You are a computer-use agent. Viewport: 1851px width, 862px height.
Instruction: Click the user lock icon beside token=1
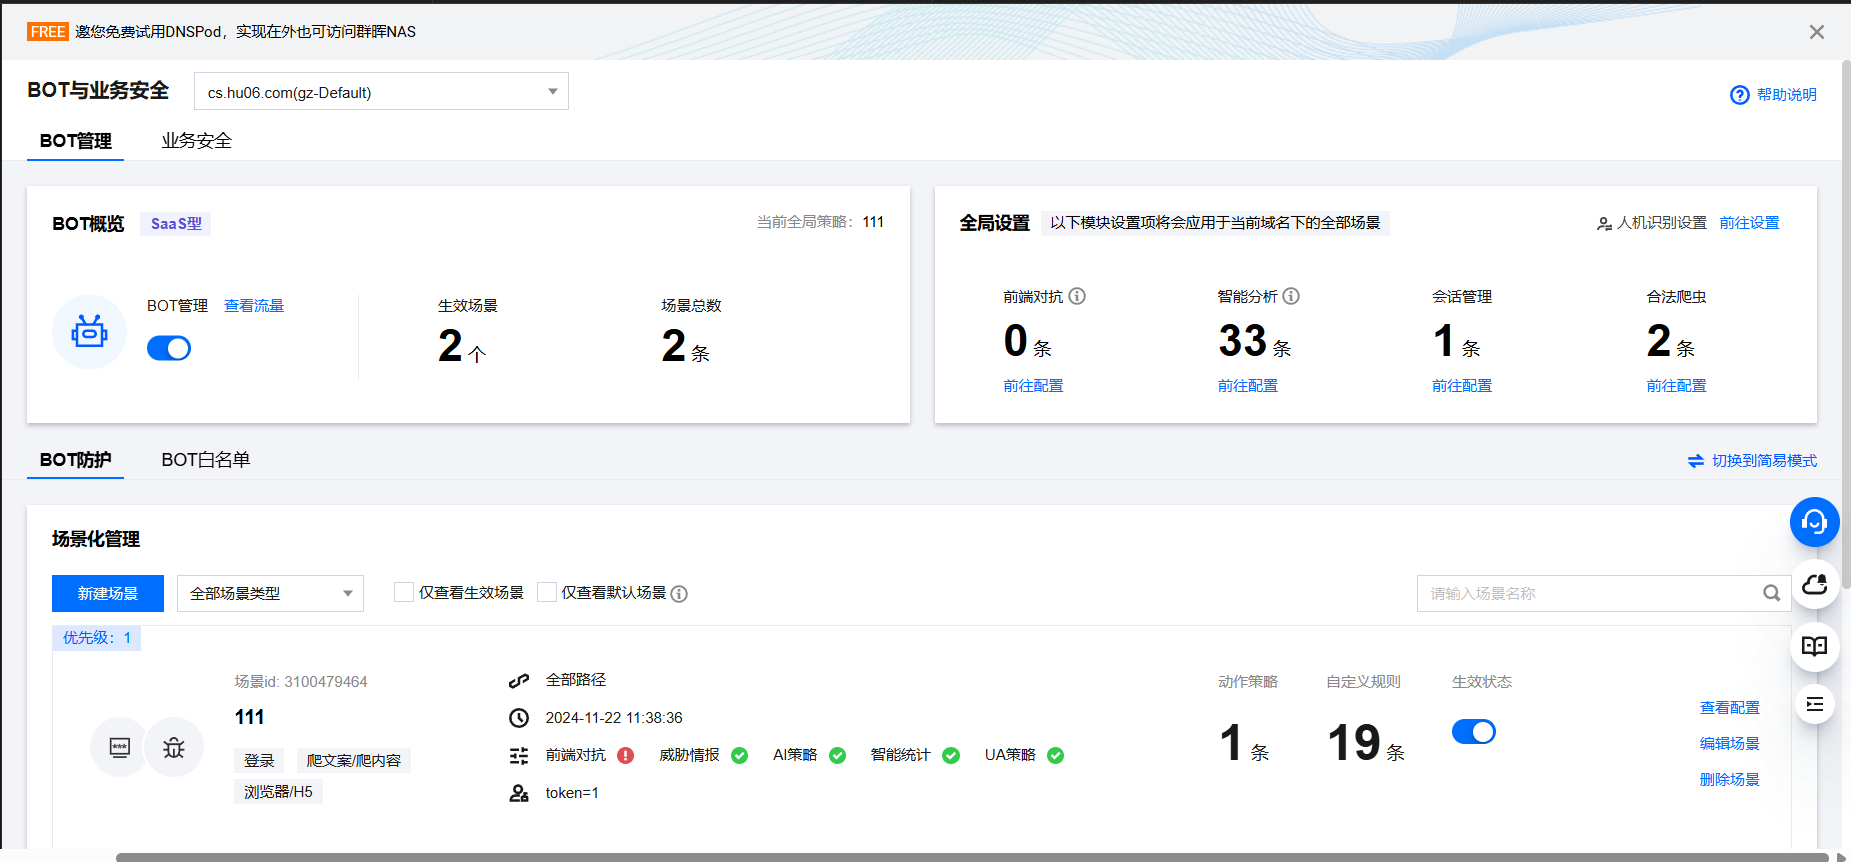519,793
